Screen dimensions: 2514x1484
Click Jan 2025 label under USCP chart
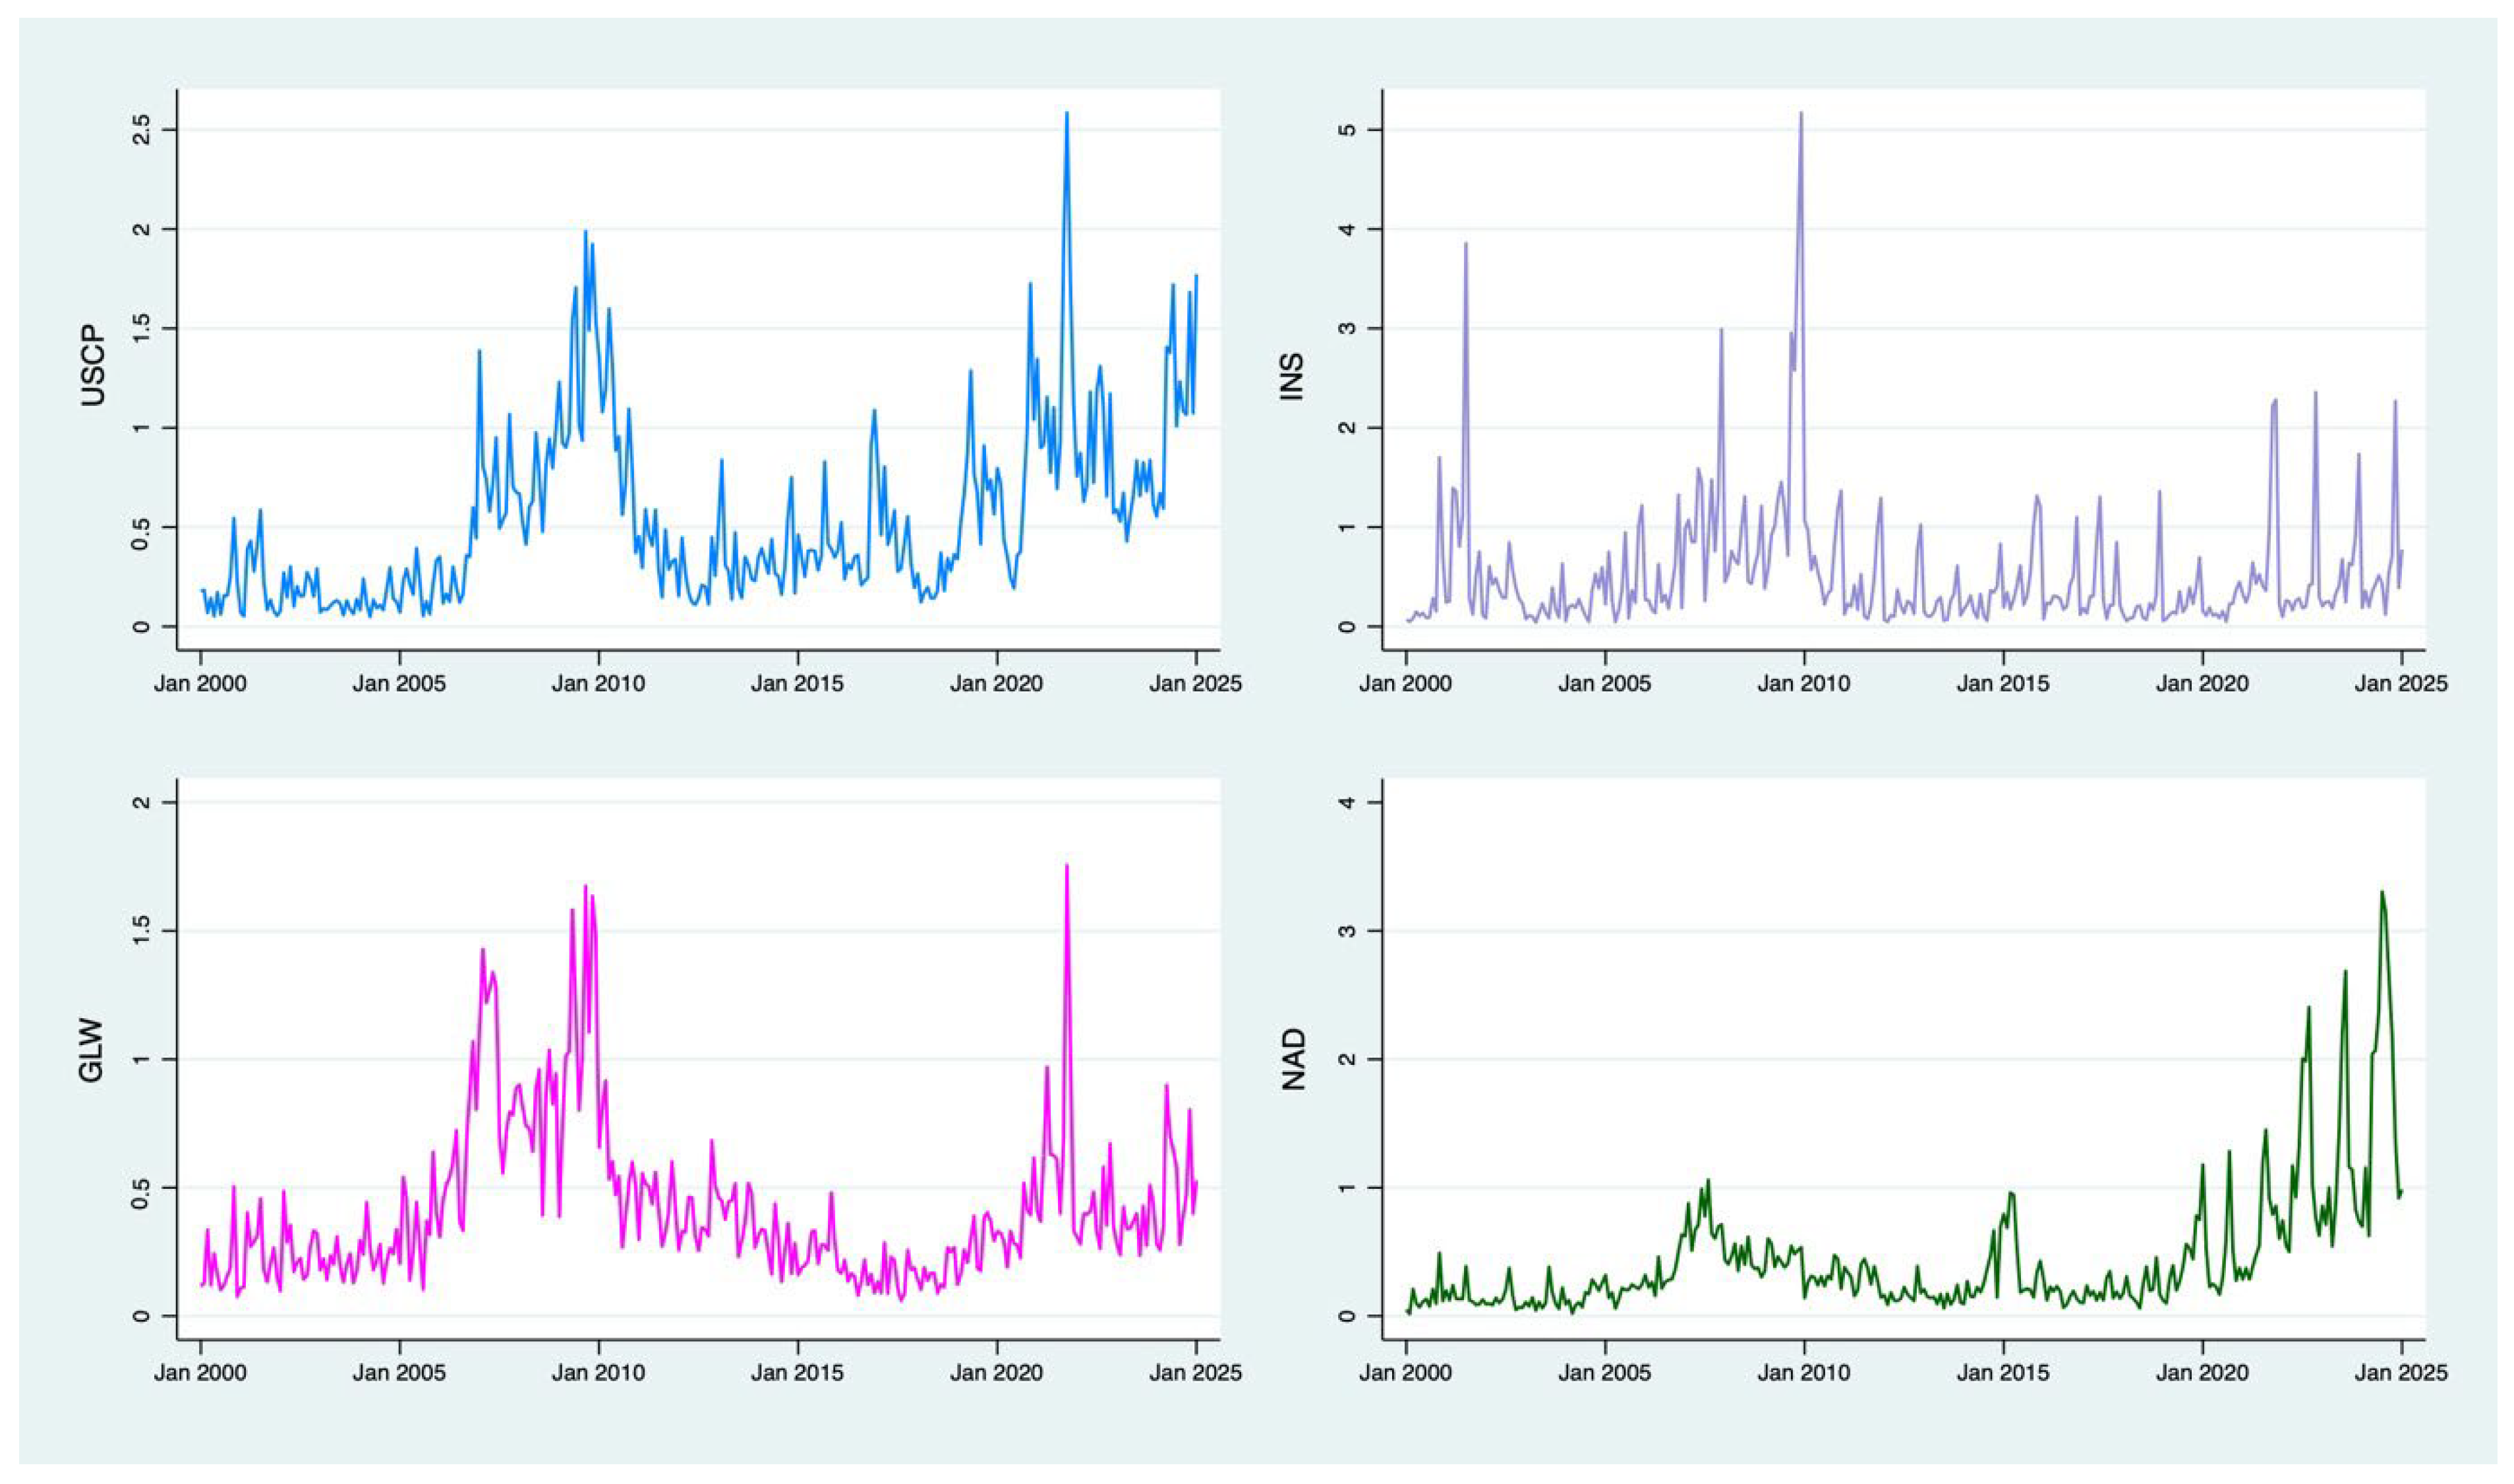(1196, 683)
